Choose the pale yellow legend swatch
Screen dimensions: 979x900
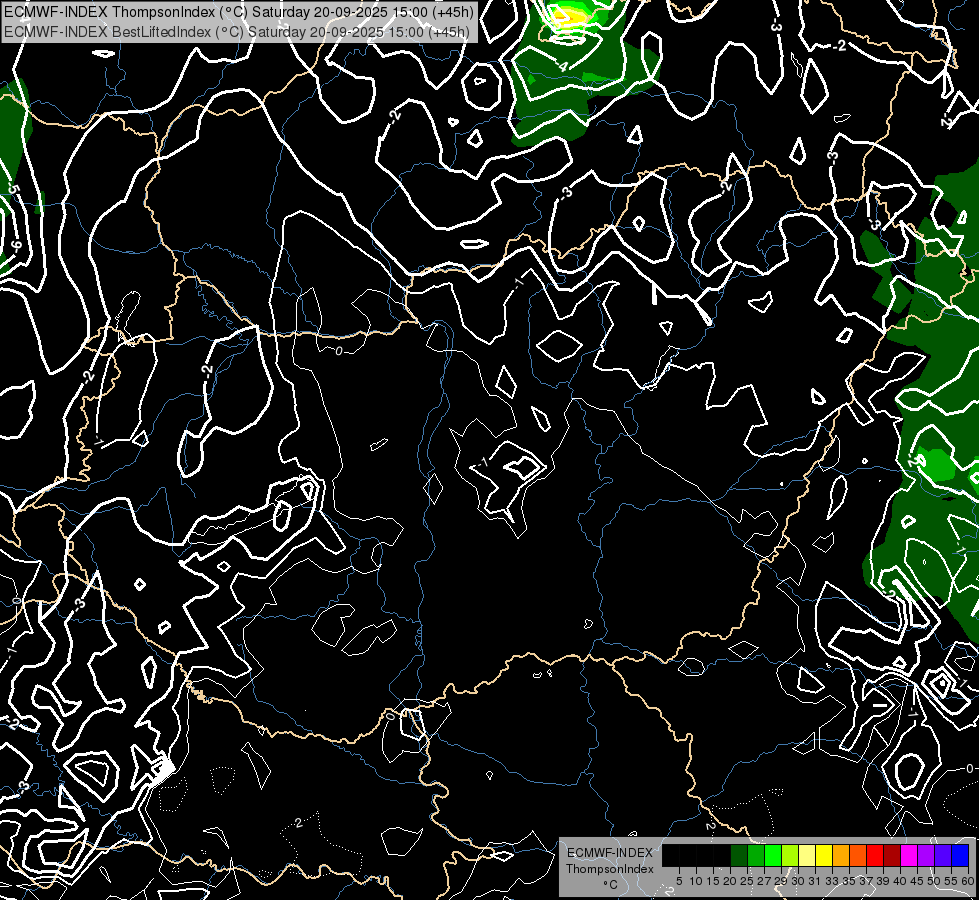pyautogui.click(x=807, y=855)
